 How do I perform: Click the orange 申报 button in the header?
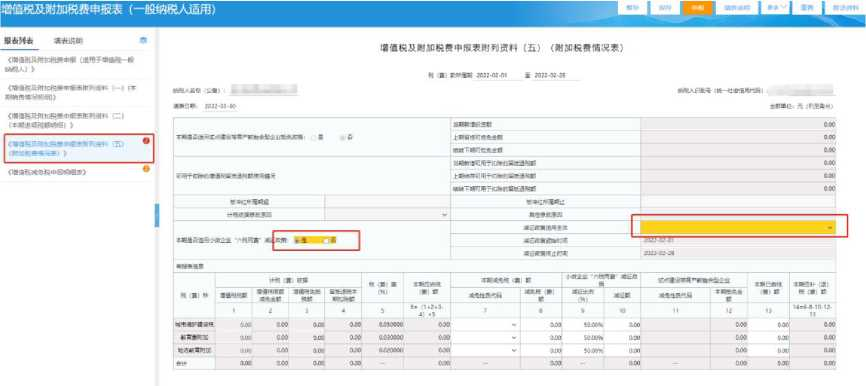(x=697, y=8)
